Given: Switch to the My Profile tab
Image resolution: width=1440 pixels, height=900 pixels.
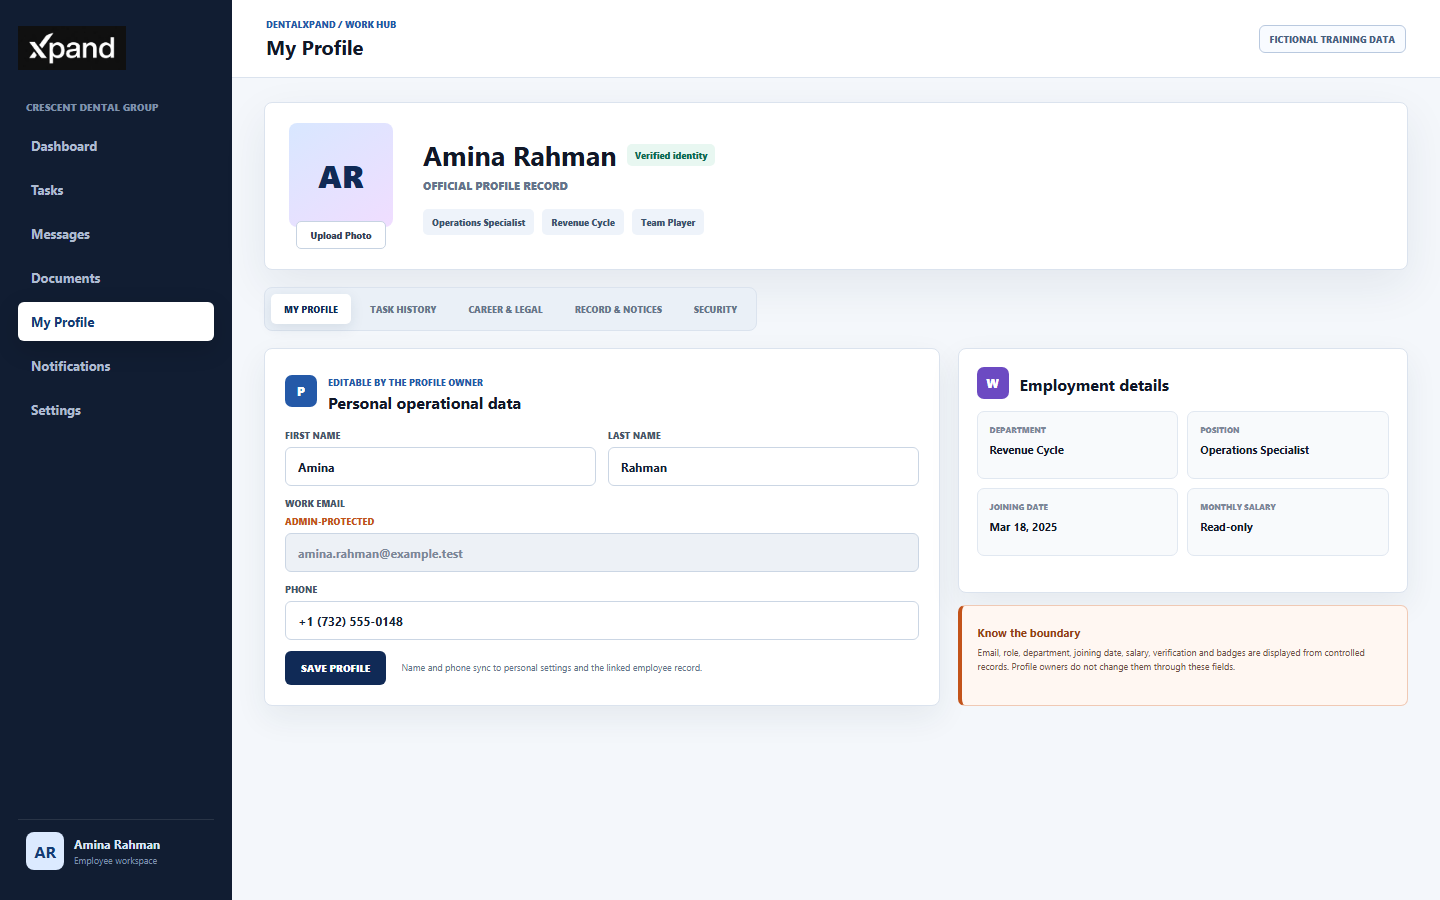Looking at the screenshot, I should [x=311, y=309].
